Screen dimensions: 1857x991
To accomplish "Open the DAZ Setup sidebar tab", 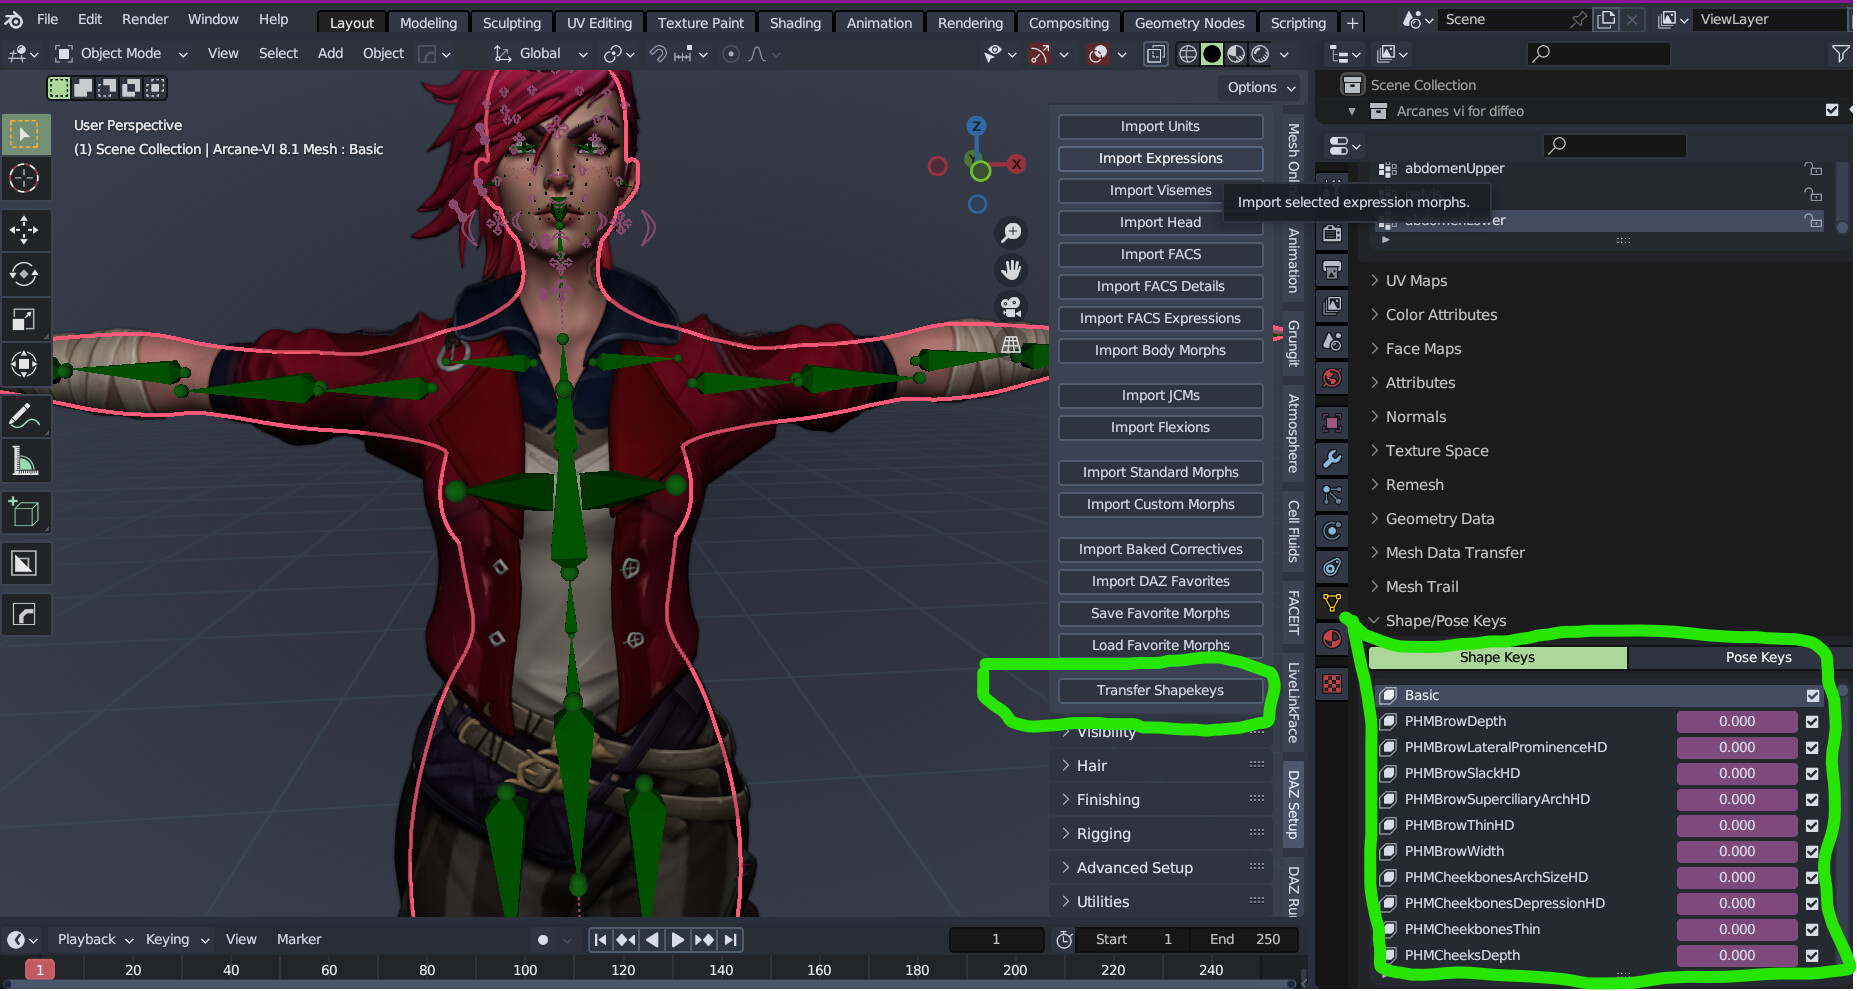I will [x=1293, y=805].
